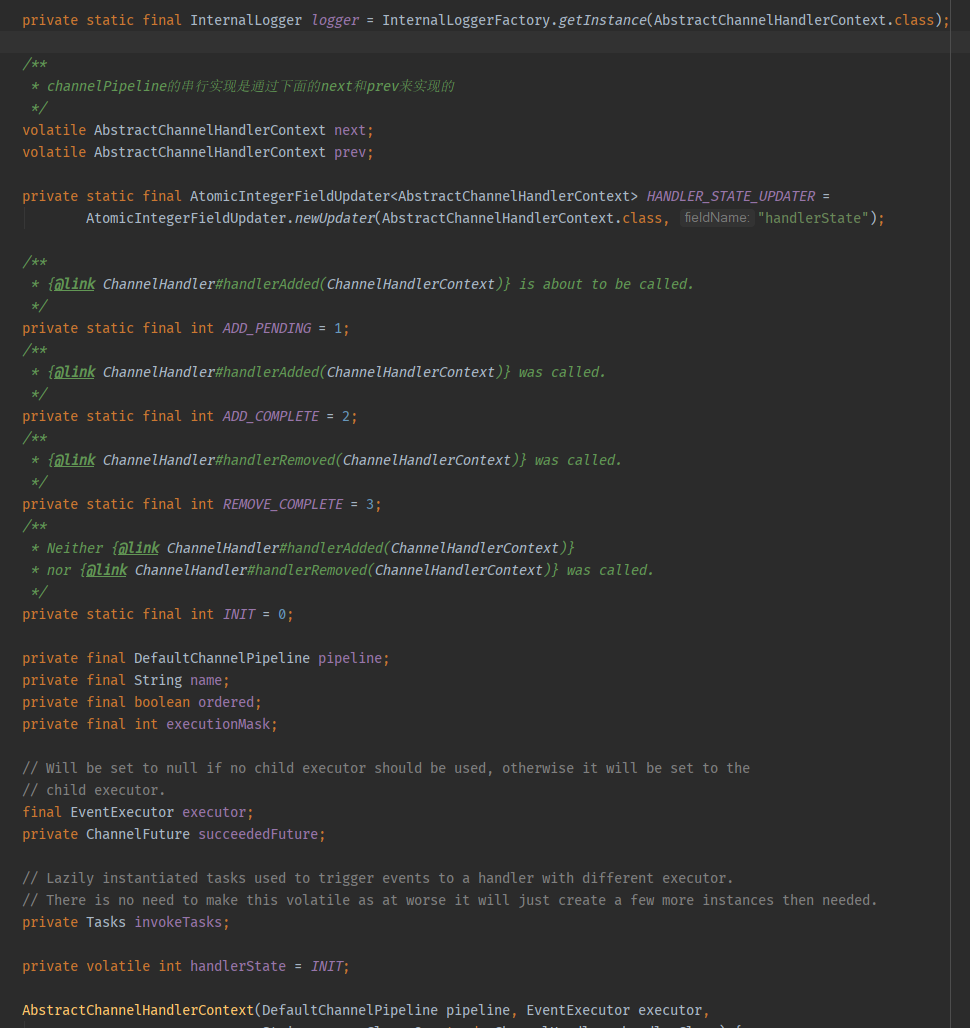The width and height of the screenshot is (970, 1028).
Task: Click the value 1 after ADD_PENDING
Action: 338,328
